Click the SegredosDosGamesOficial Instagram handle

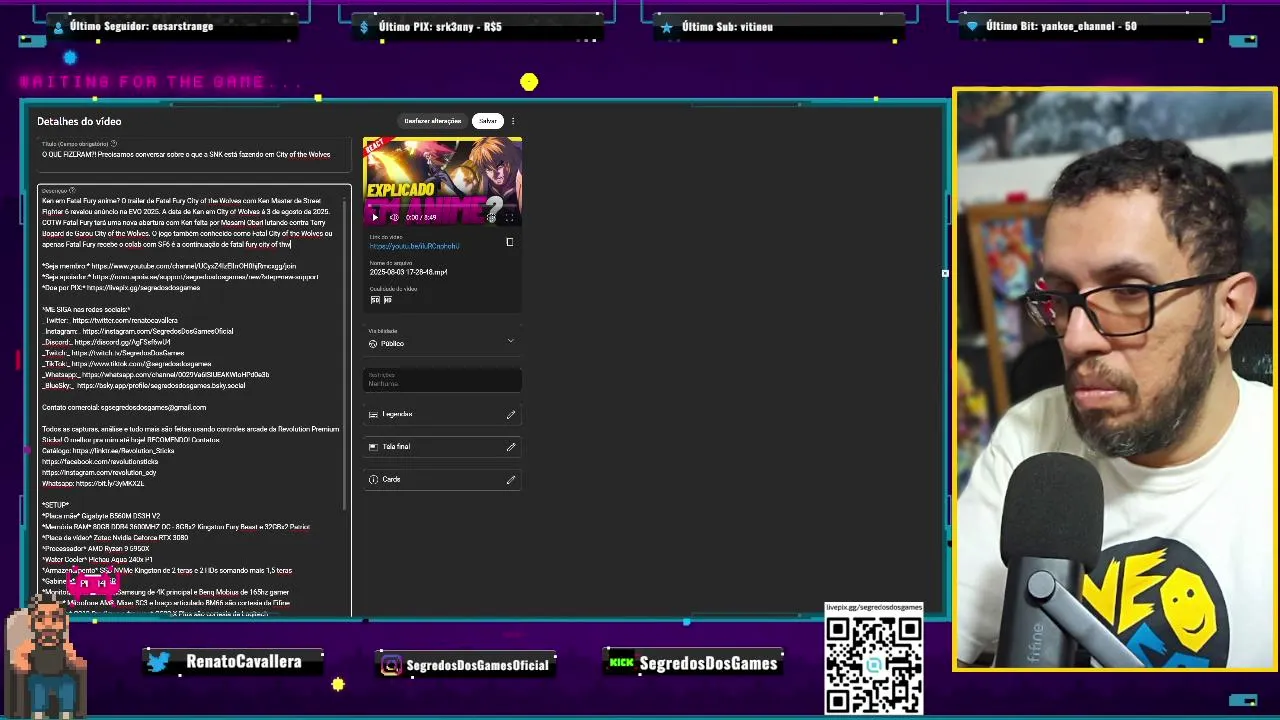click(478, 665)
